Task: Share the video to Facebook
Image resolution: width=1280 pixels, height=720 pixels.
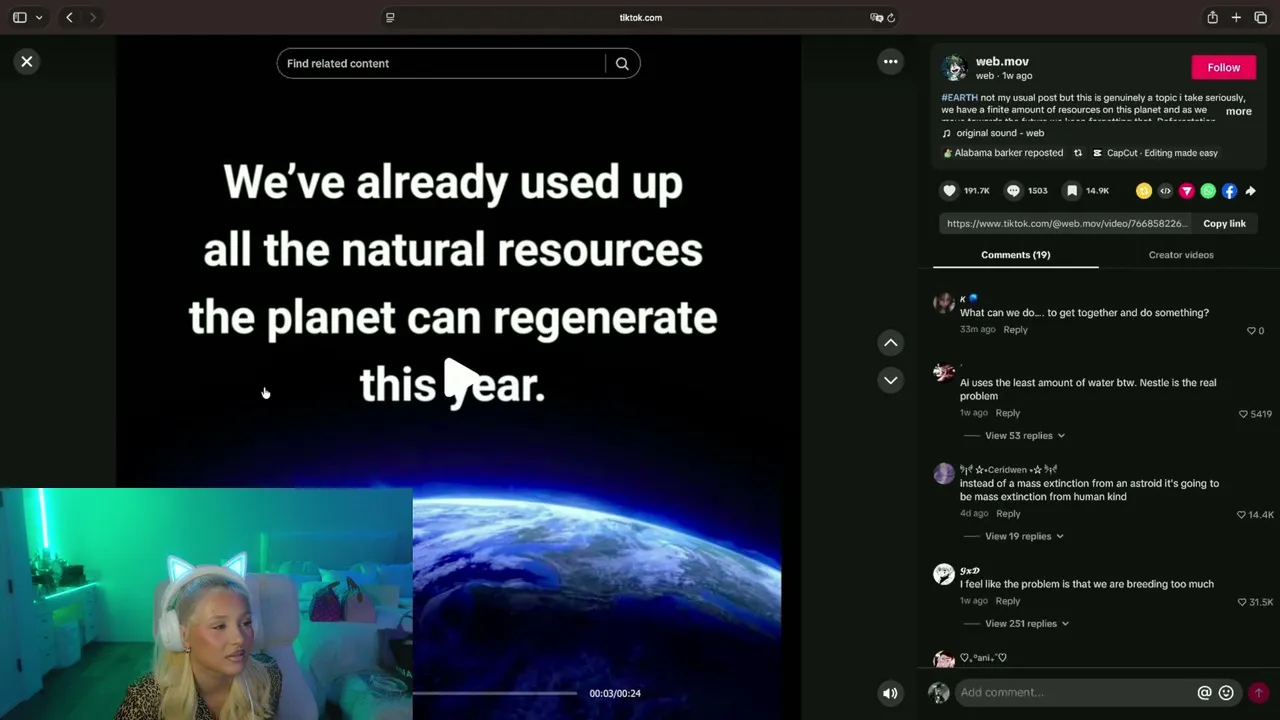Action: 1229,191
